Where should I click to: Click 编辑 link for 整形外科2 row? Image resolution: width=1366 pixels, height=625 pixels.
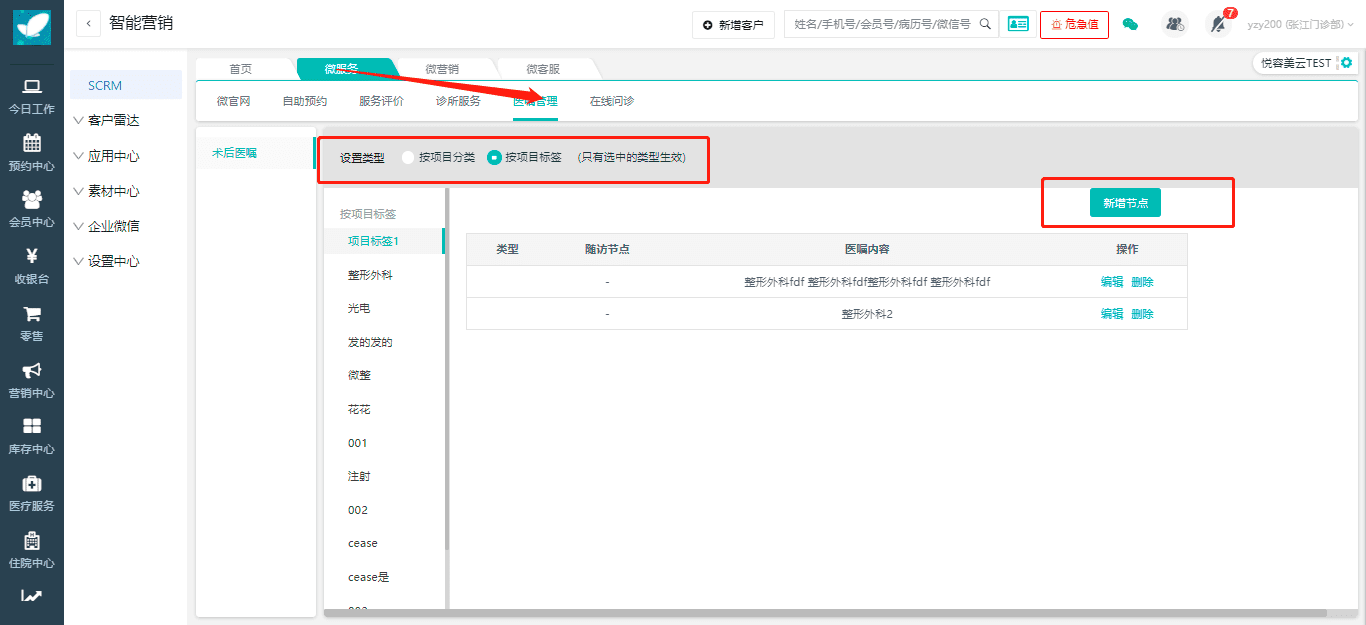click(1112, 314)
